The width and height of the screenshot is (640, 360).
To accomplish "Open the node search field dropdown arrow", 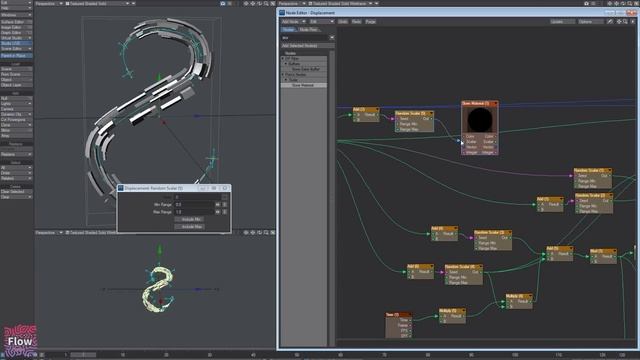I will (x=332, y=38).
